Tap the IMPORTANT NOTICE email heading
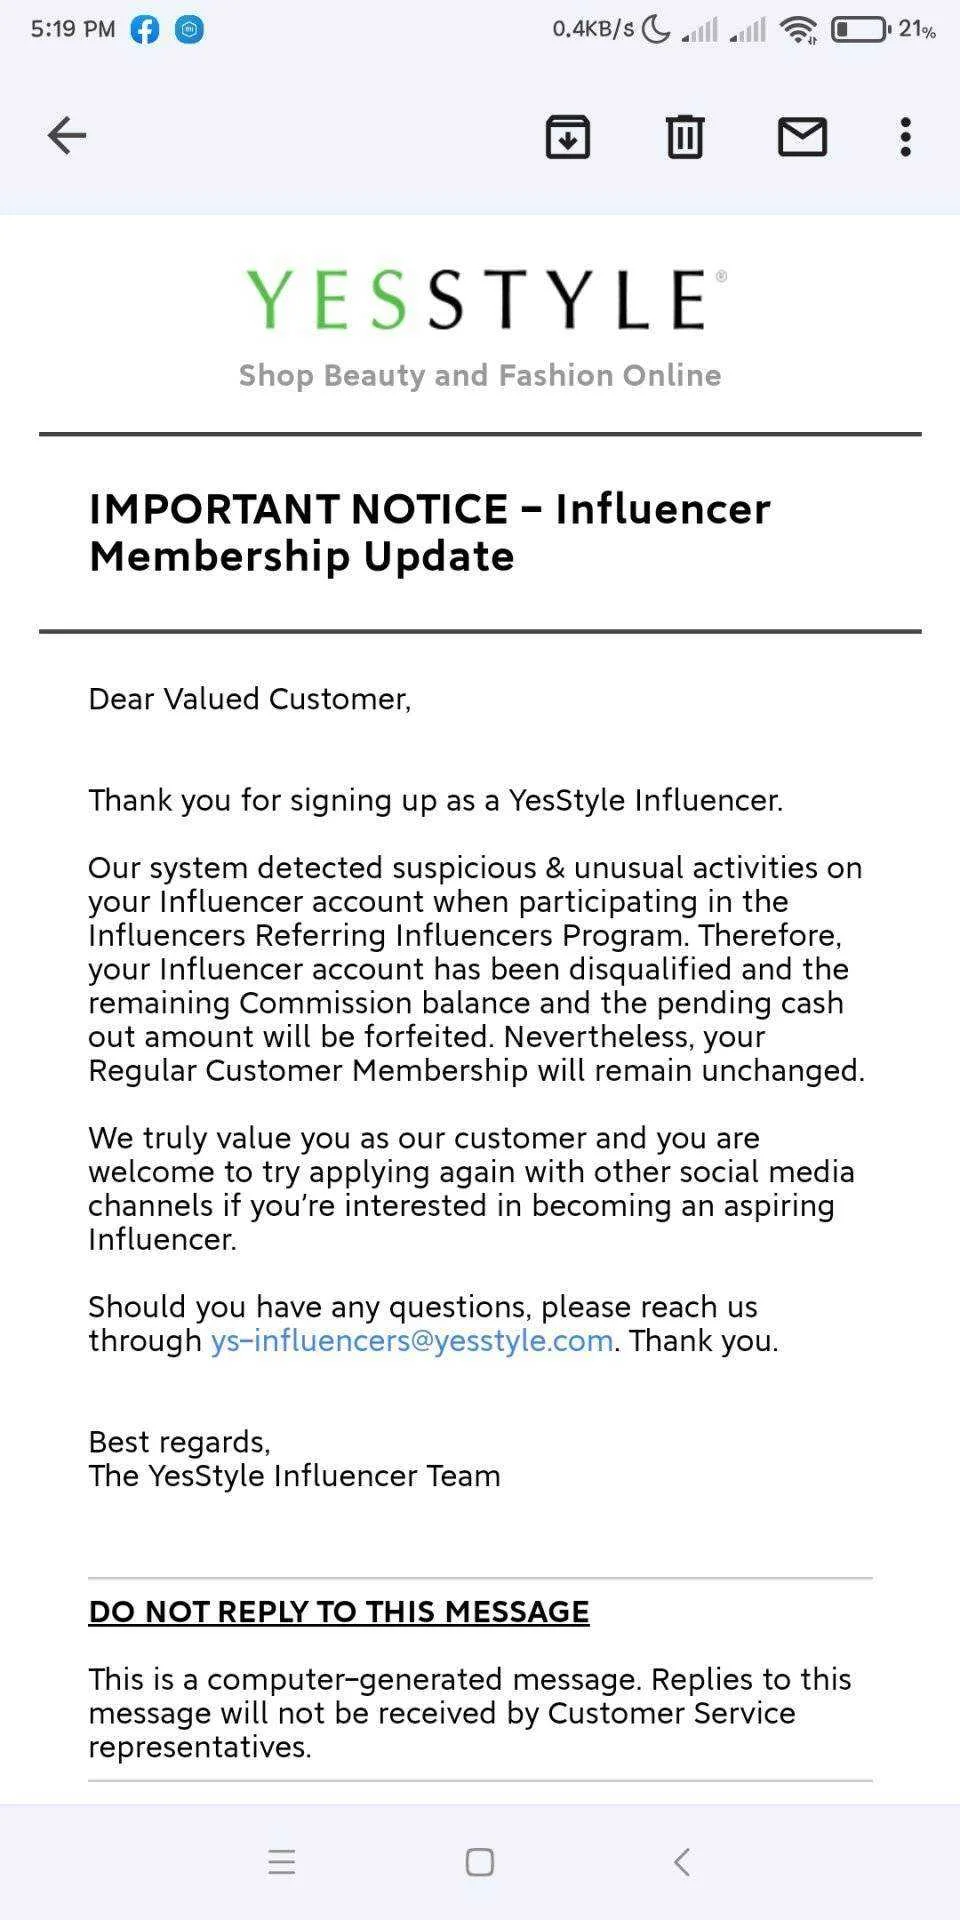This screenshot has height=1920, width=960. click(x=429, y=532)
